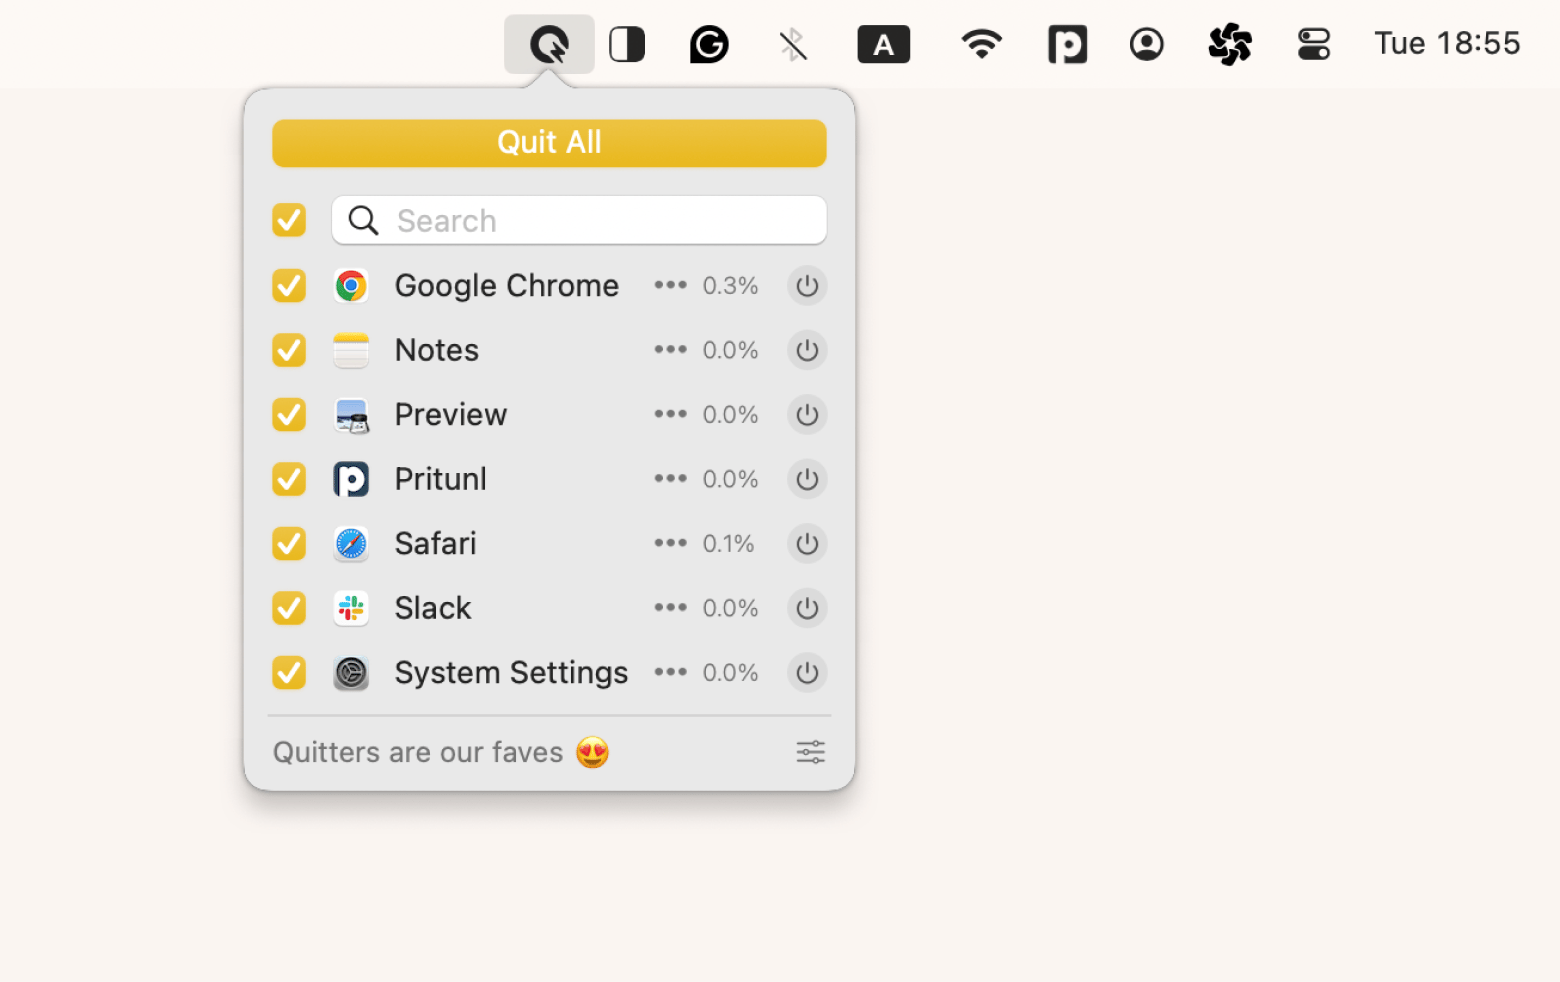Open the more options dots for Notes
This screenshot has height=982, width=1560.
[670, 350]
